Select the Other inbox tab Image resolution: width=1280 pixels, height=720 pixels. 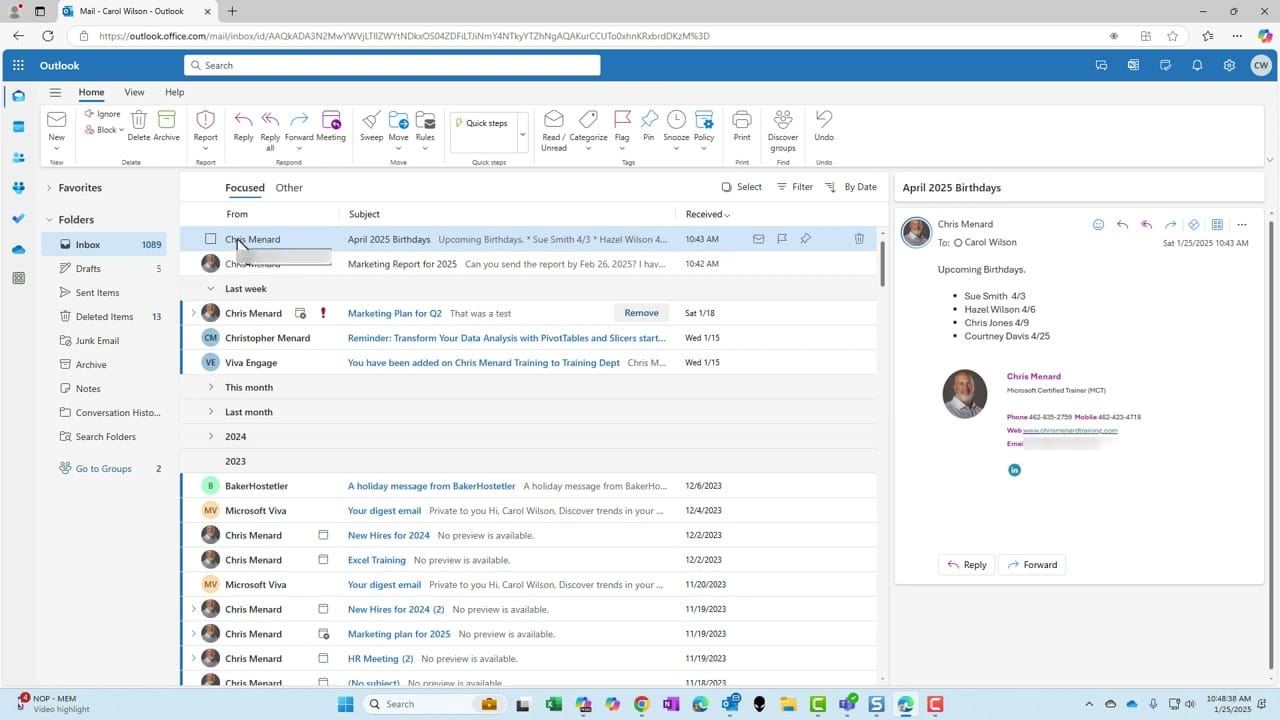coord(288,187)
